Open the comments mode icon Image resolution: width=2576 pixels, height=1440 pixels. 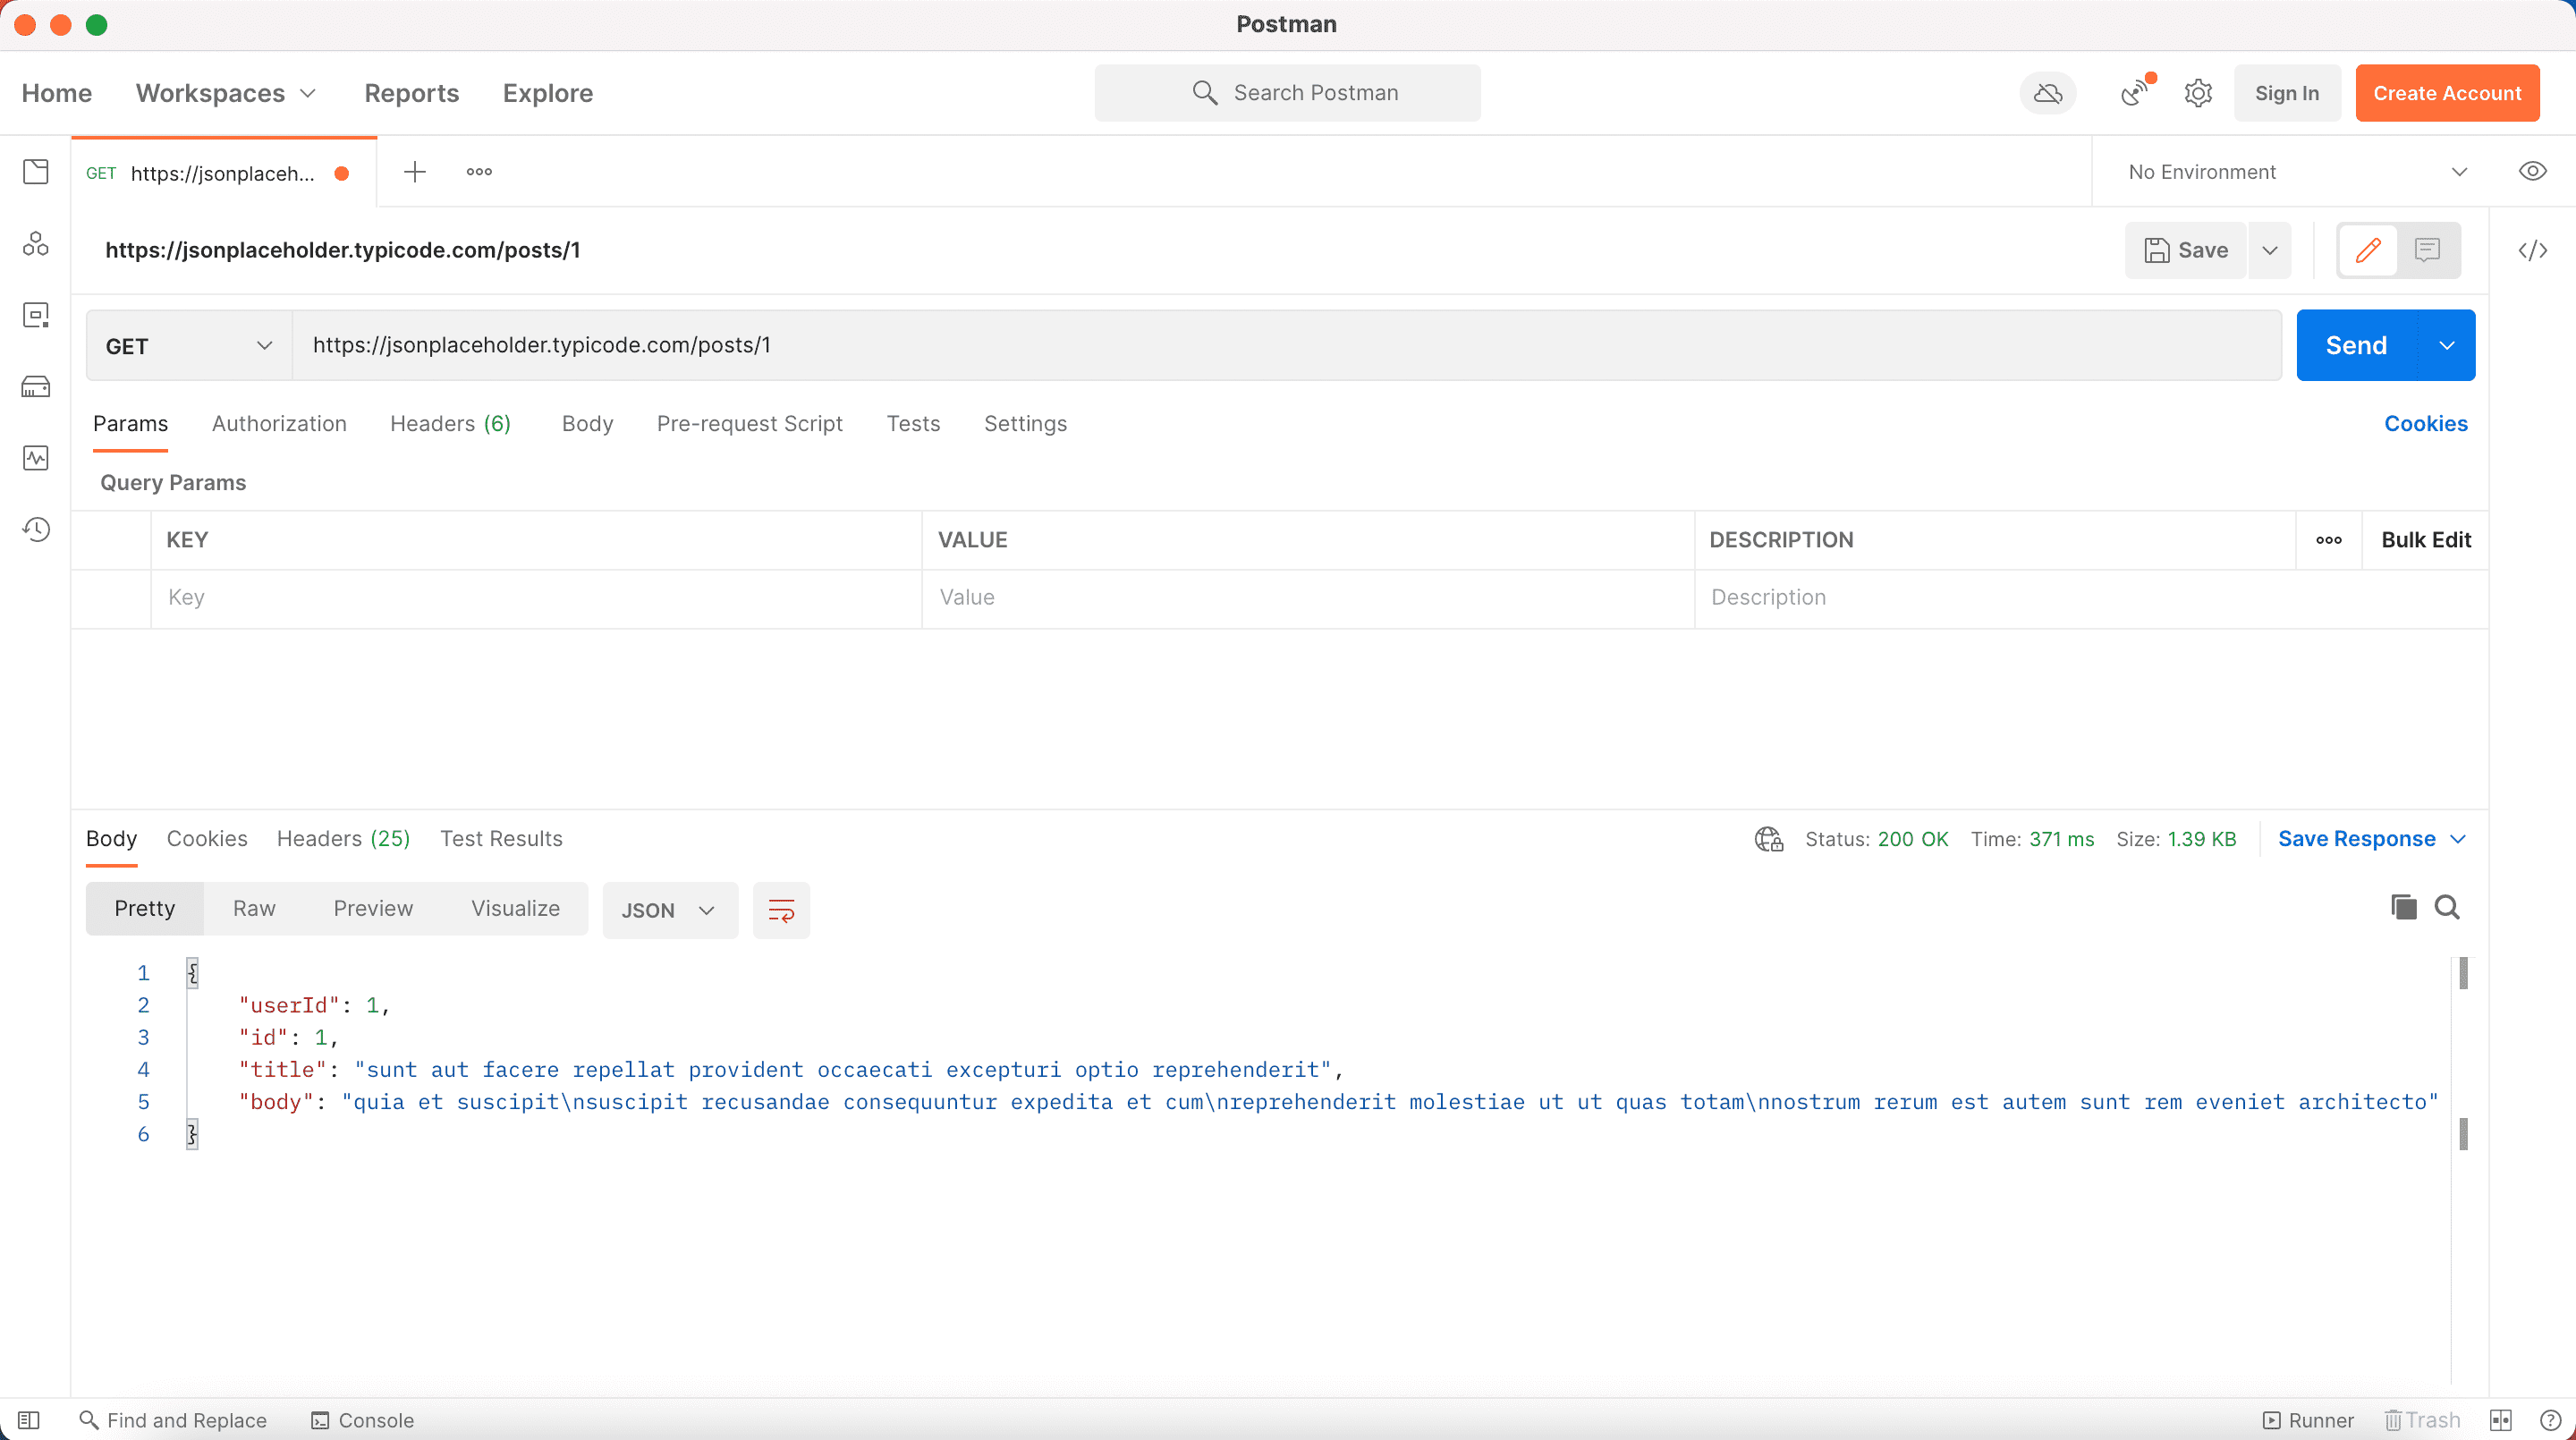click(x=2427, y=250)
